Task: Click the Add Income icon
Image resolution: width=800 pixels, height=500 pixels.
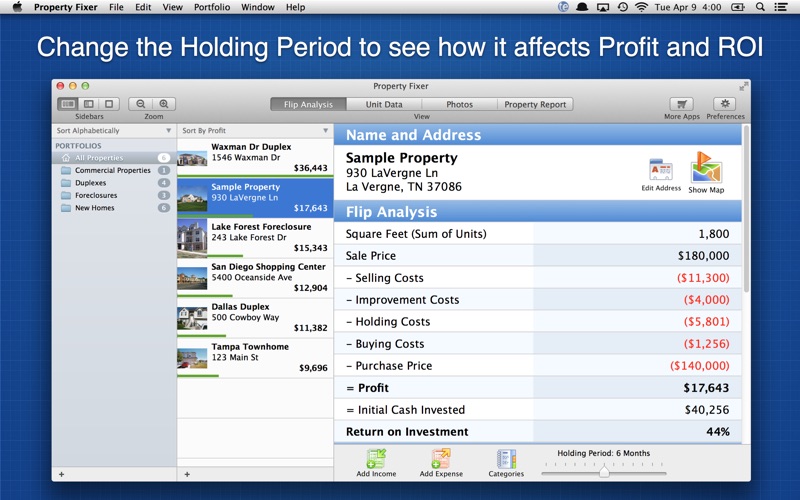Action: coord(376,458)
